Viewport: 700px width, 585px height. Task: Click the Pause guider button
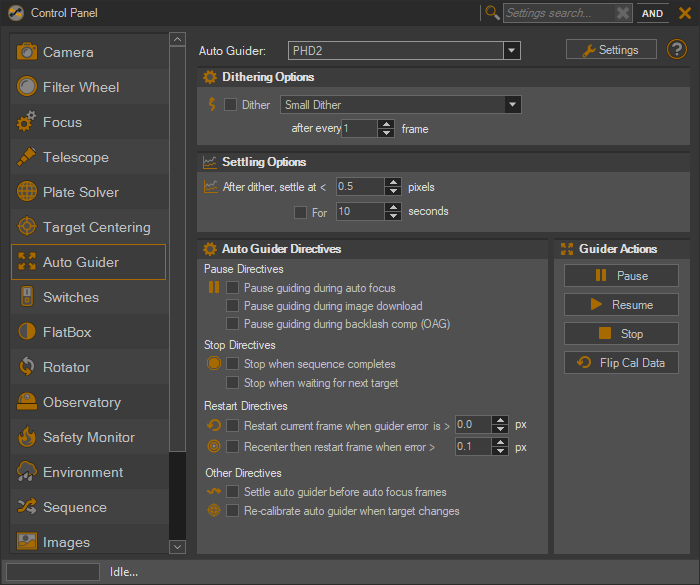621,275
